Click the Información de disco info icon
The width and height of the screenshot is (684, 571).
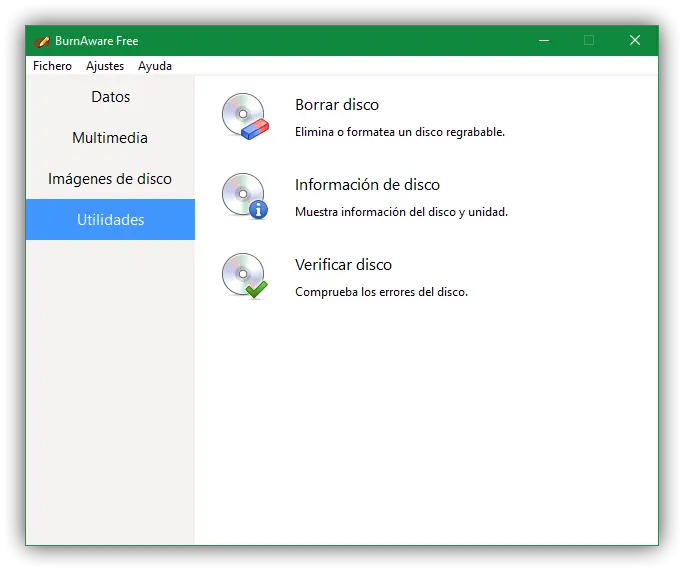245,196
